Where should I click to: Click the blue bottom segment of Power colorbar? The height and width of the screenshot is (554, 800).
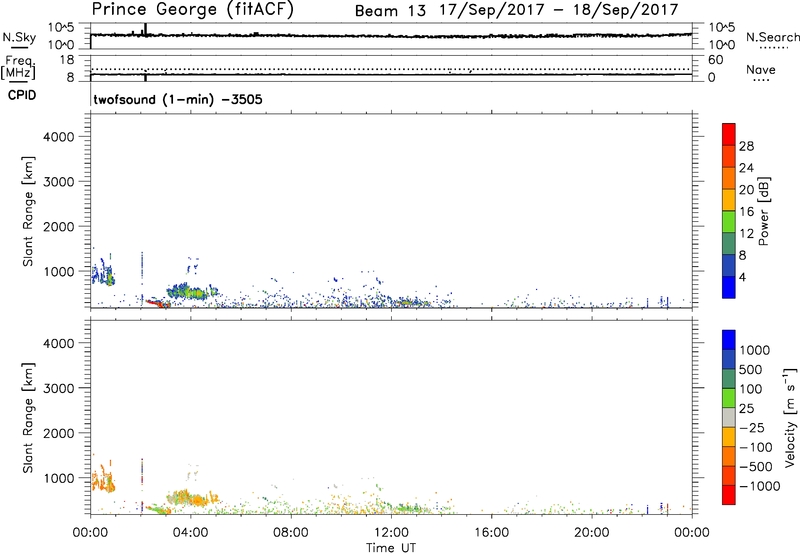pyautogui.click(x=729, y=287)
